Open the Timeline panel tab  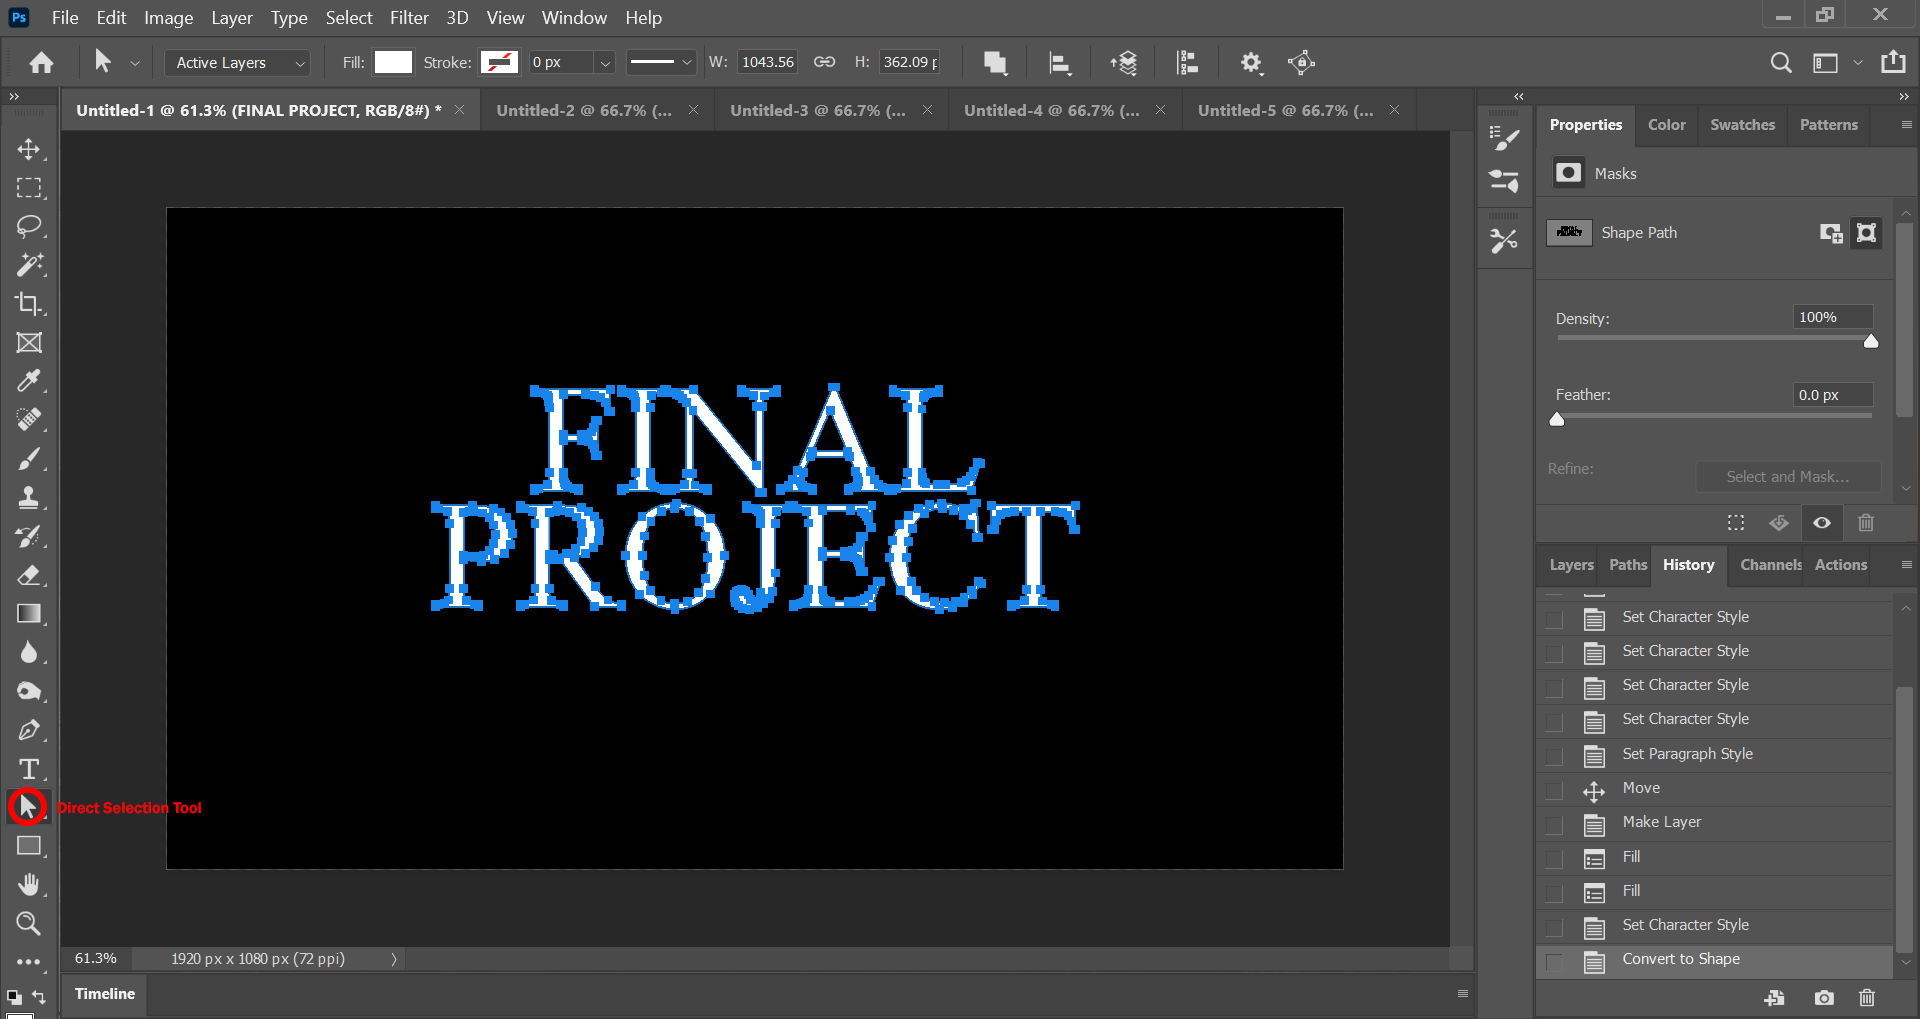pyautogui.click(x=105, y=994)
